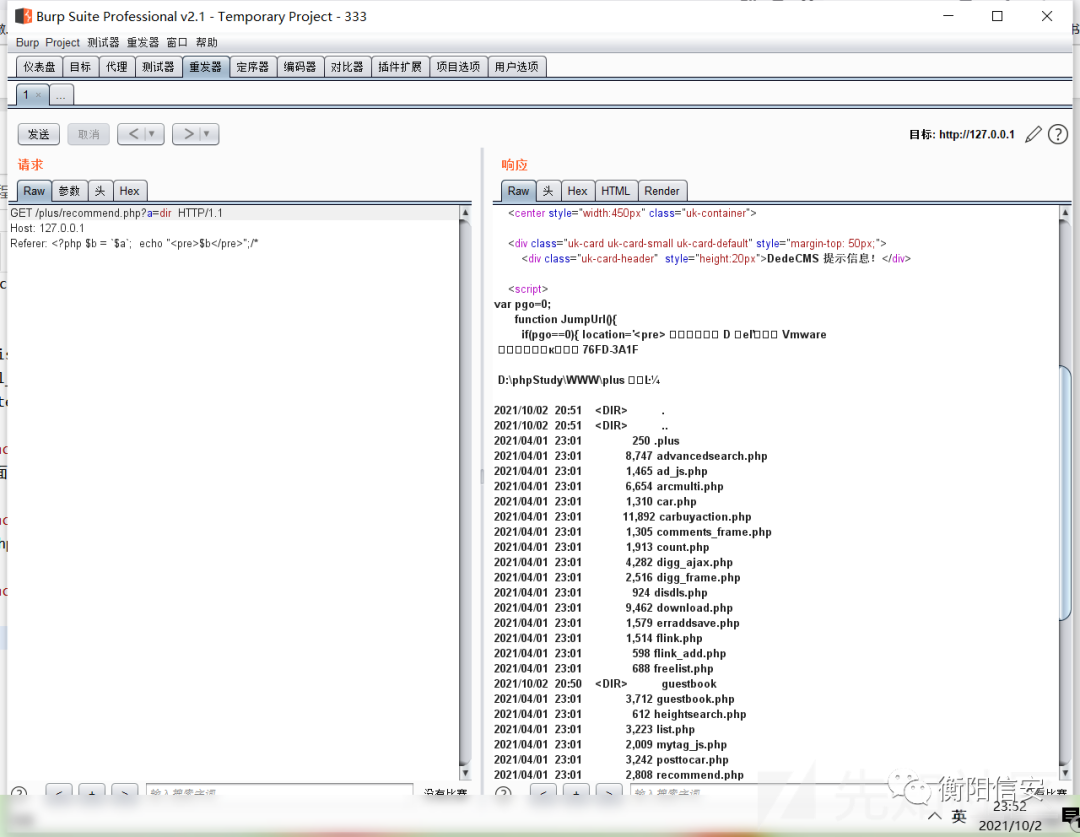Select the request Hex tab

129,191
